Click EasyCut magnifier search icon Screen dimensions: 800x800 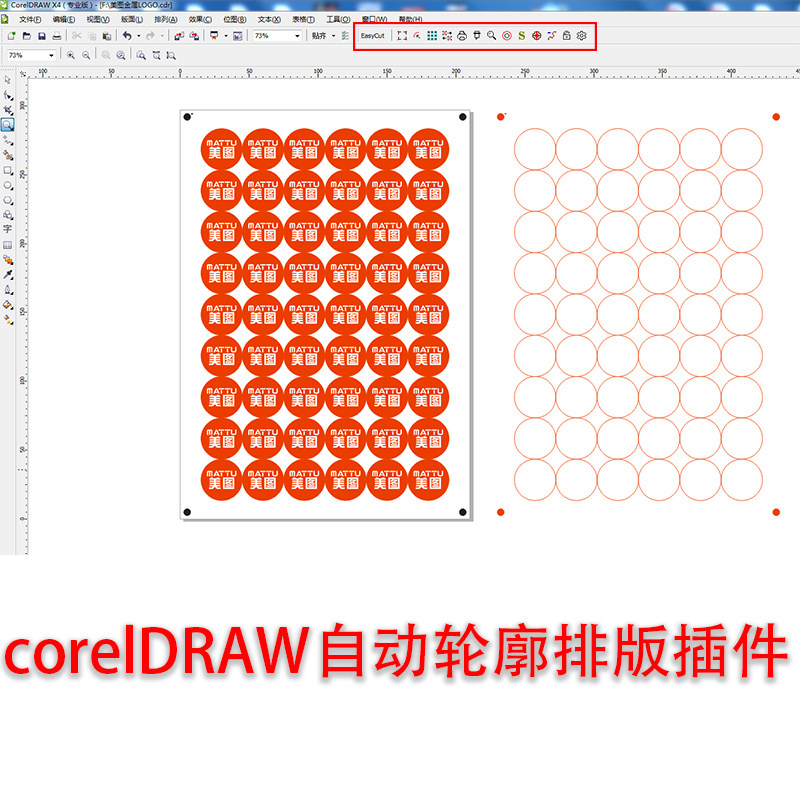tap(491, 36)
